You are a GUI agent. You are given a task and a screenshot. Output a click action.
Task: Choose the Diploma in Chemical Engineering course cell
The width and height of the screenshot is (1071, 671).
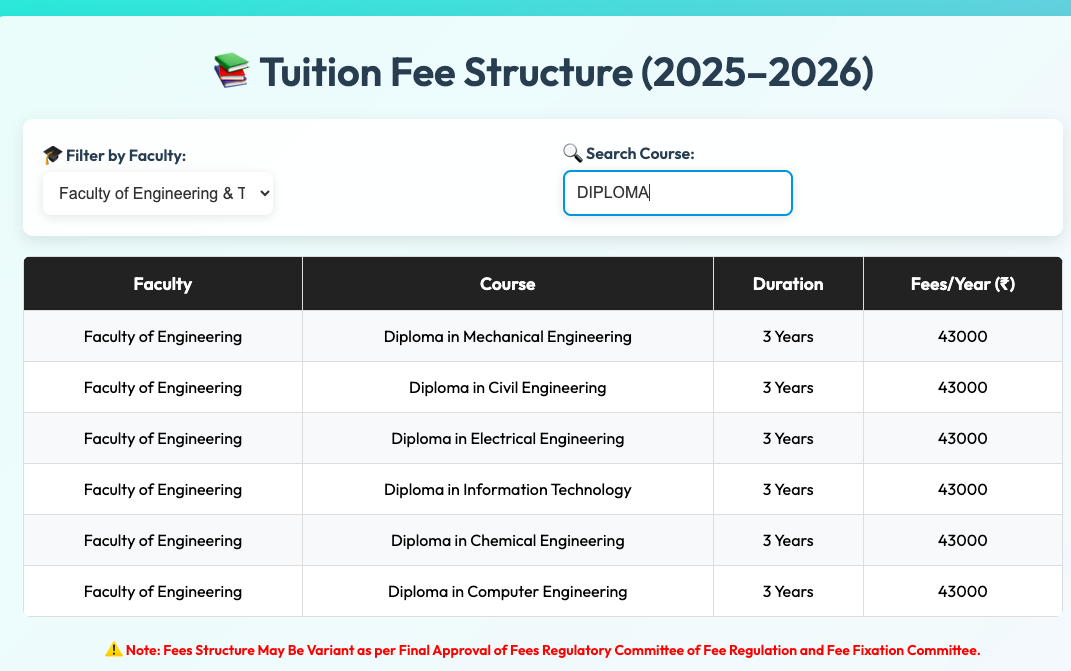[x=507, y=540]
